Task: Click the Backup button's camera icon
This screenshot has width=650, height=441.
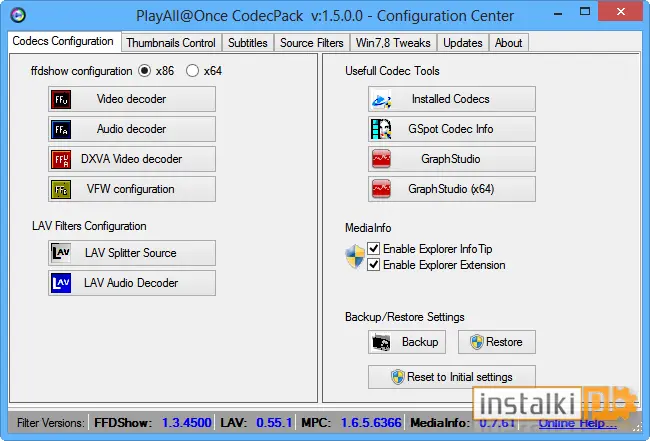Action: click(381, 342)
